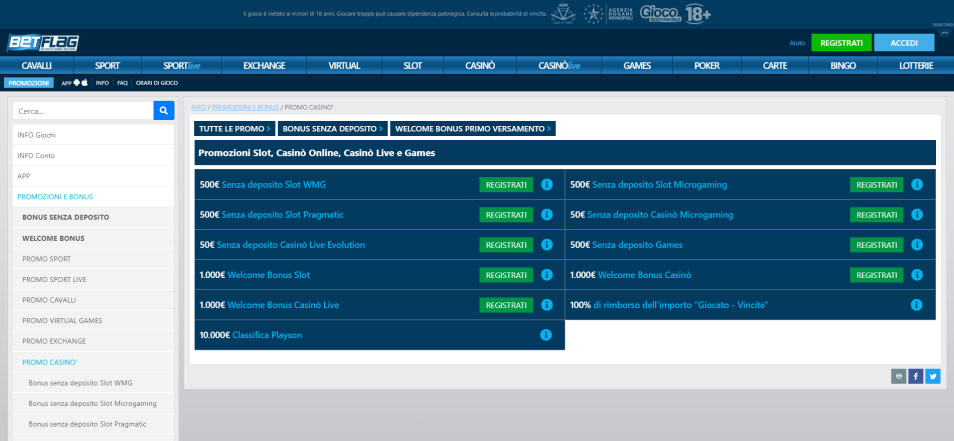Open PROMO VIRTUAL GAMES sidebar item
954x441 pixels.
(x=93, y=321)
